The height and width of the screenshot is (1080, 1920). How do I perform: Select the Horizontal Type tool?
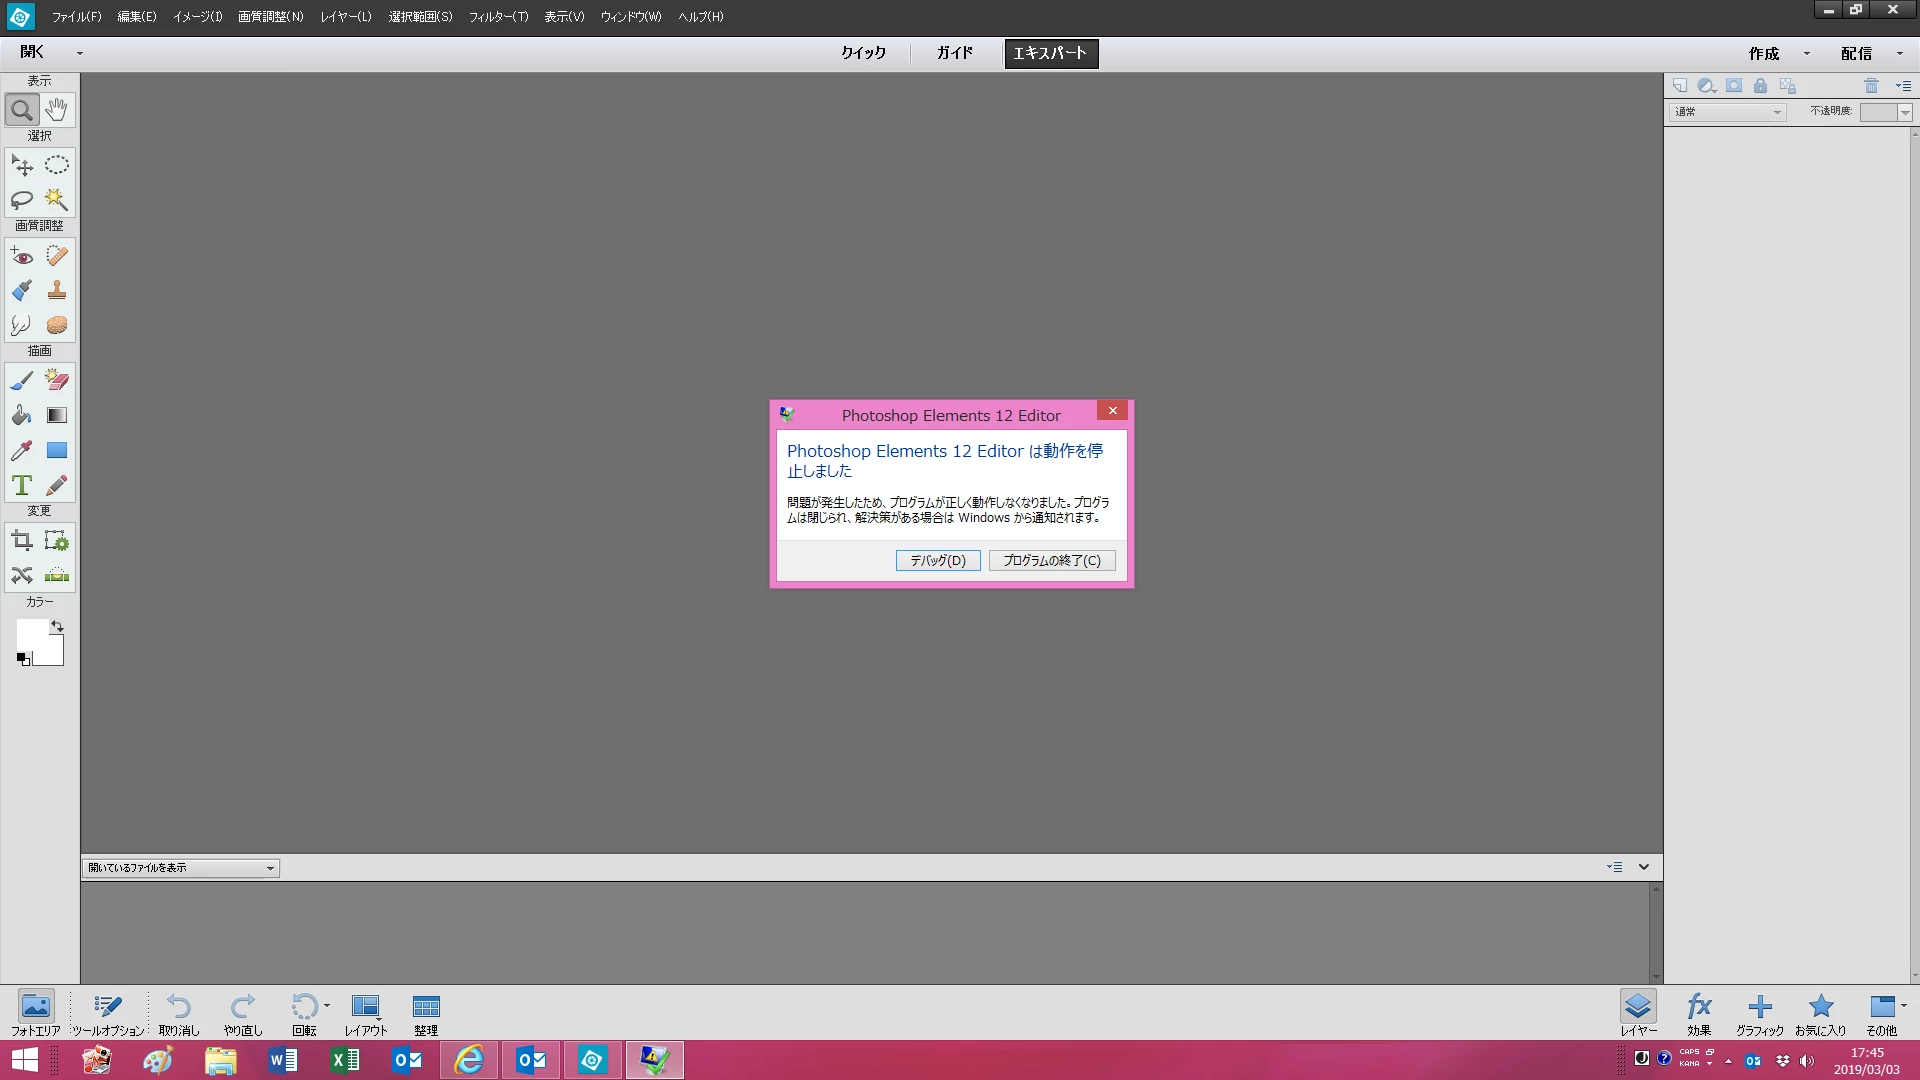click(x=22, y=485)
